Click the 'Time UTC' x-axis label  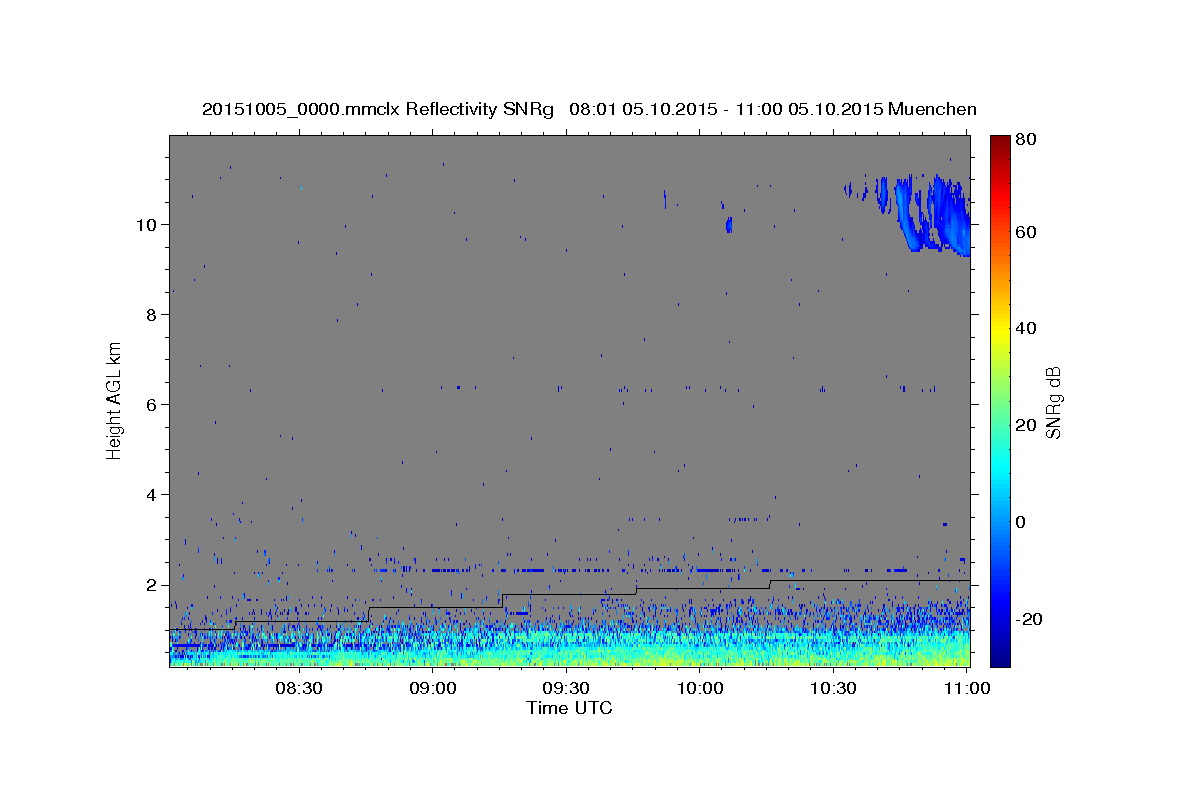569,708
